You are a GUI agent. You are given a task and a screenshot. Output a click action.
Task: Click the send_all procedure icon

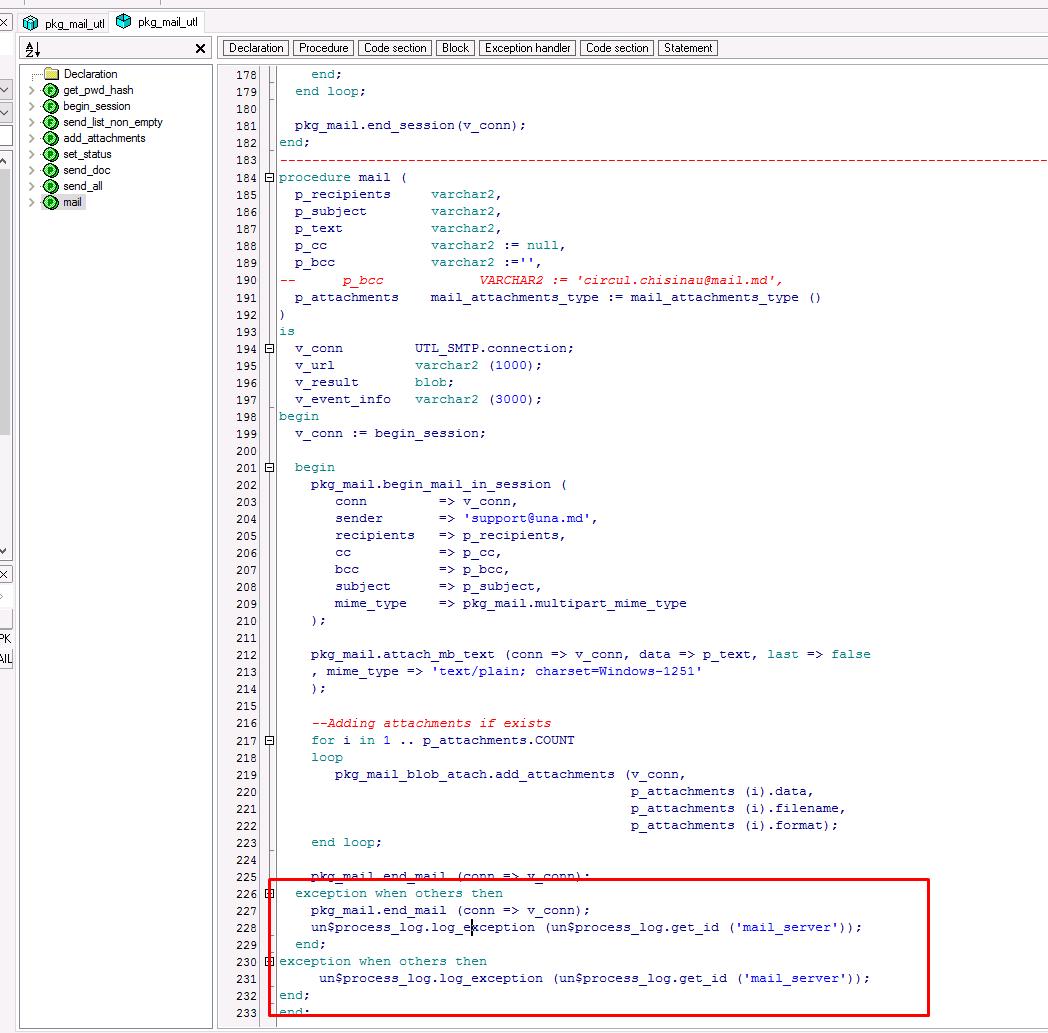click(51, 186)
